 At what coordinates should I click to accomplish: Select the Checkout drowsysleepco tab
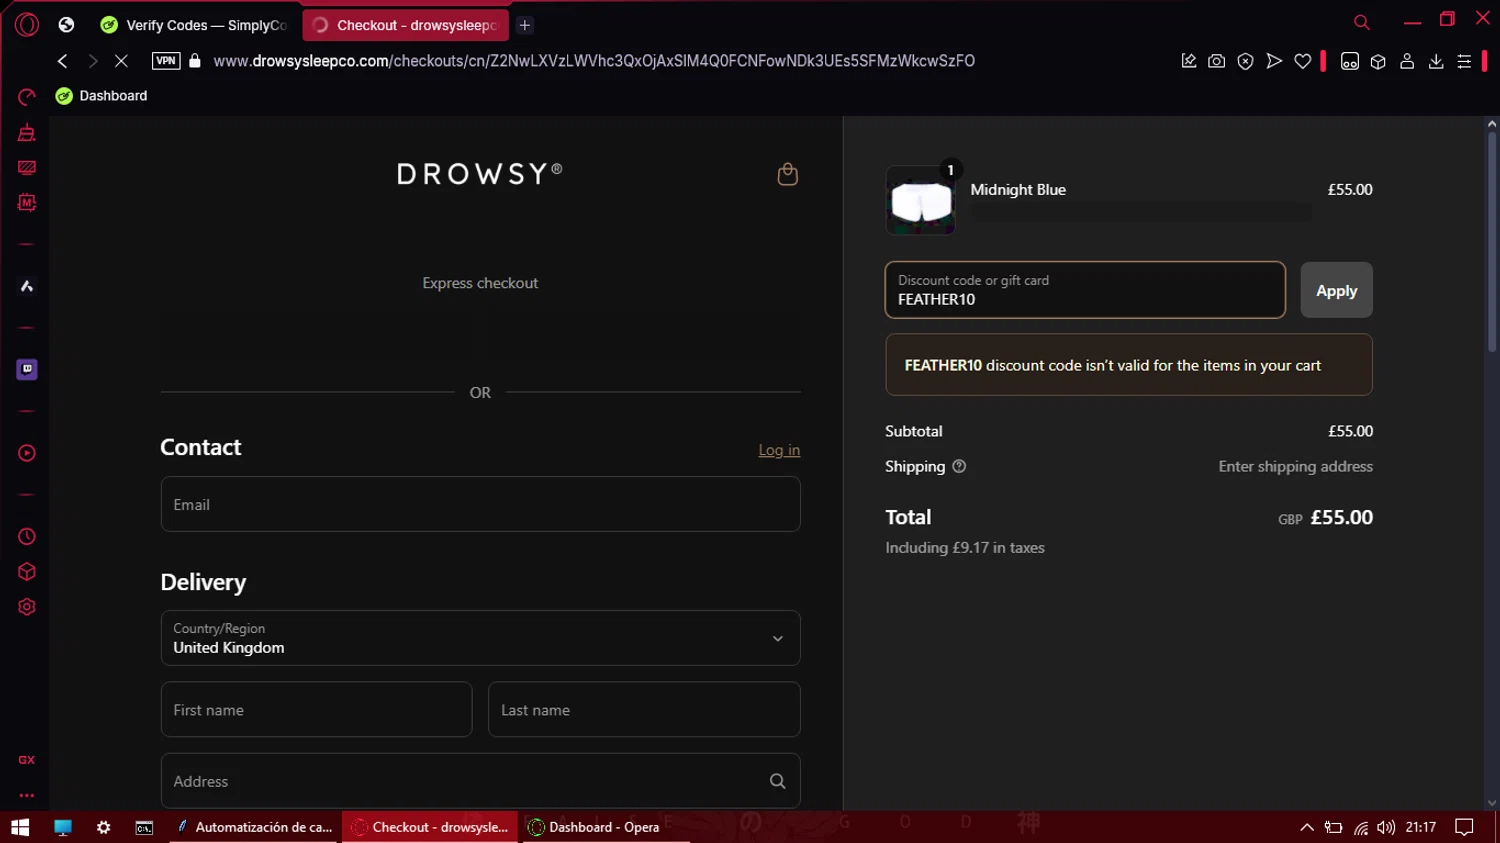[x=405, y=25]
